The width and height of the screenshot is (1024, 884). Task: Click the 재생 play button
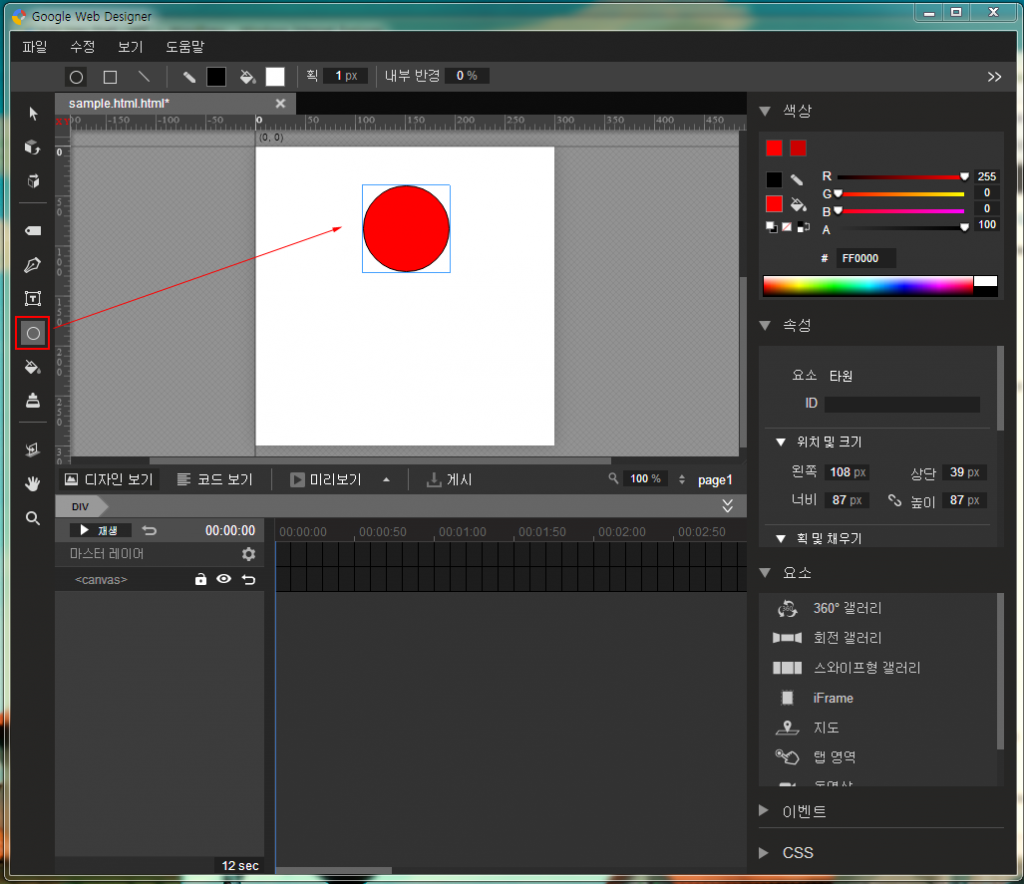click(x=99, y=530)
